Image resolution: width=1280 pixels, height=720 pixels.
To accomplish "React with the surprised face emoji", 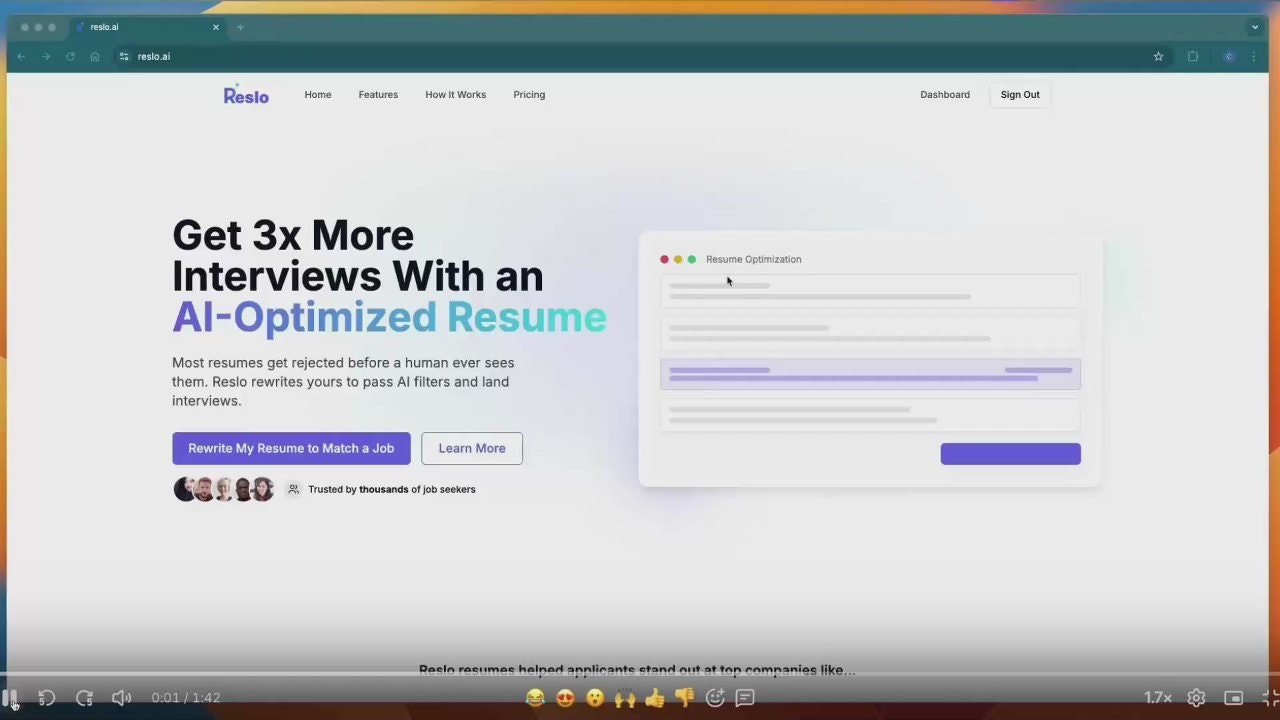I will coord(595,698).
